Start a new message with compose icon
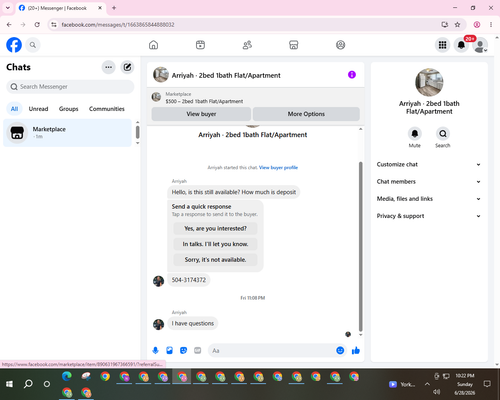 (x=127, y=67)
